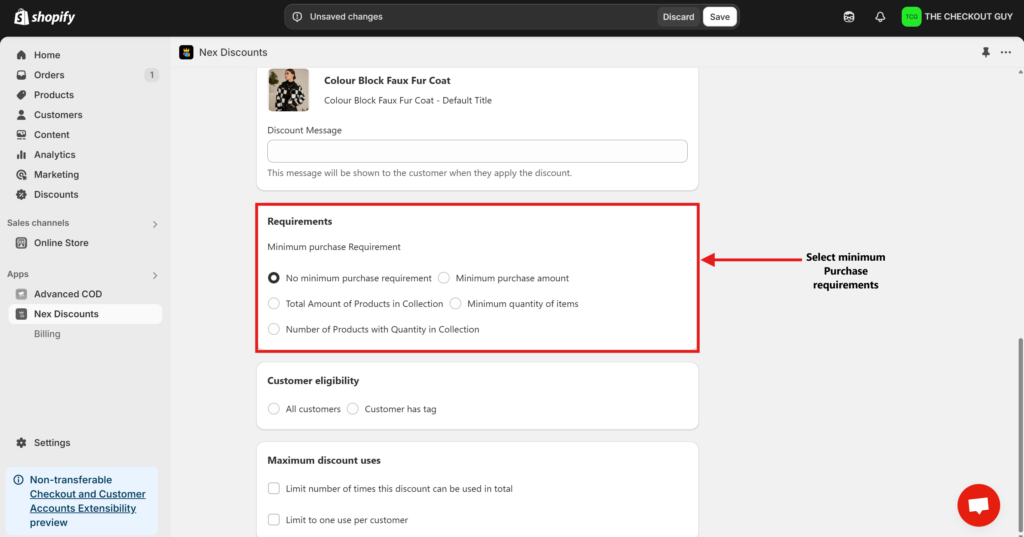Click the Nex Discounts sidebar app icon
The width and height of the screenshot is (1024, 537).
point(22,314)
